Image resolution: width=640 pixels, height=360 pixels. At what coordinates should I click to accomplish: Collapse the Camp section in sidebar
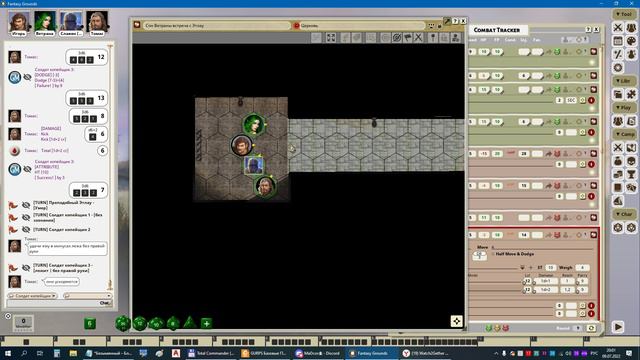pyautogui.click(x=624, y=134)
